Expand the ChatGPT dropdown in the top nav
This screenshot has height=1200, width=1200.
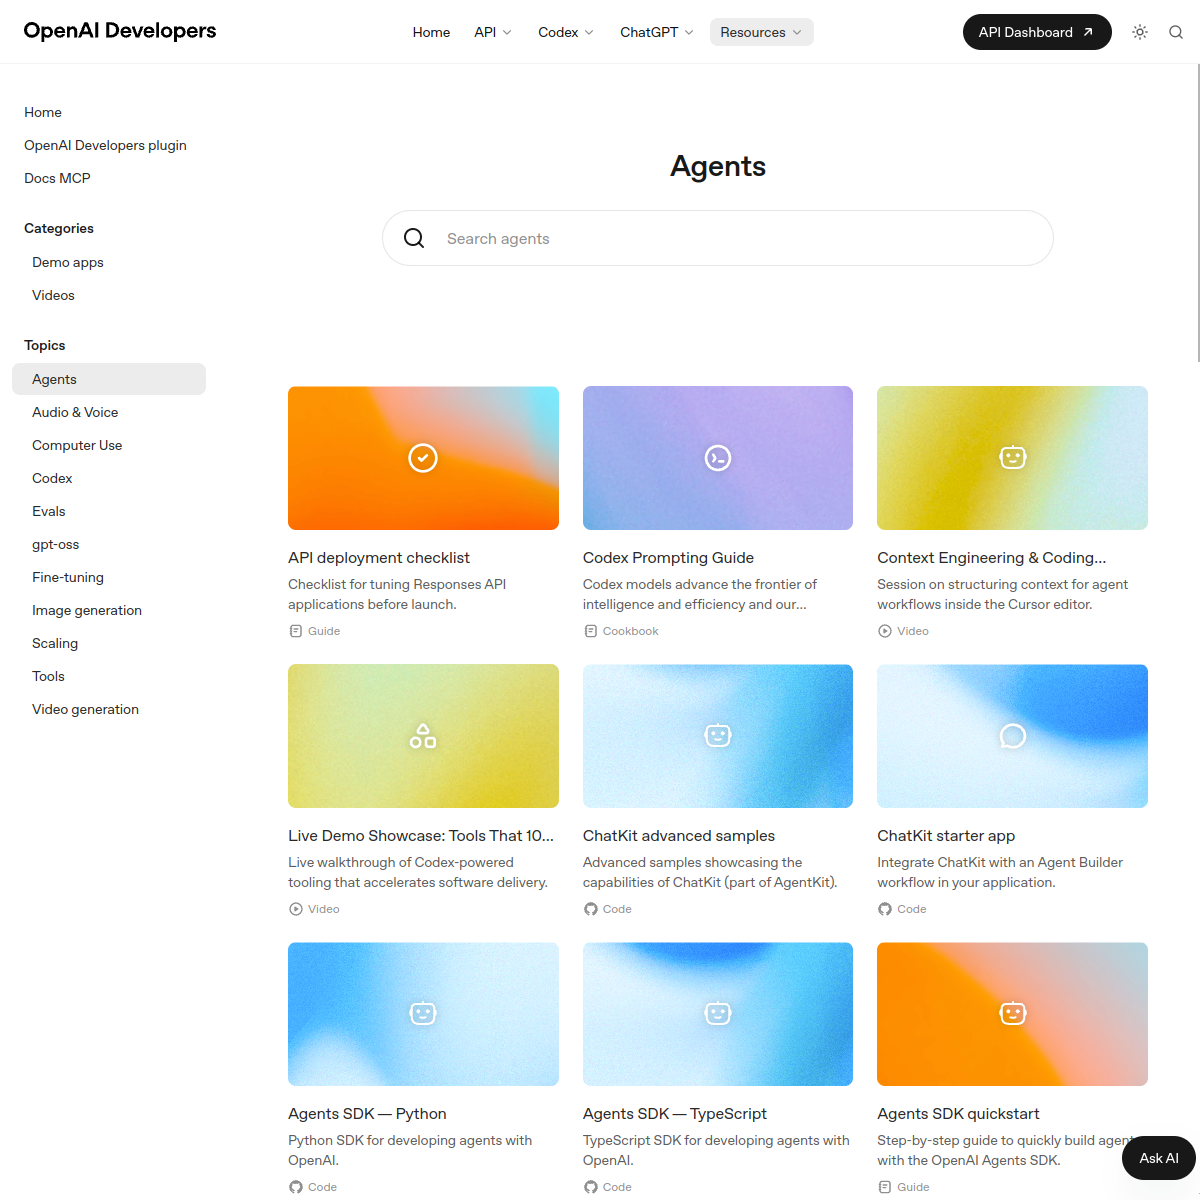click(657, 32)
